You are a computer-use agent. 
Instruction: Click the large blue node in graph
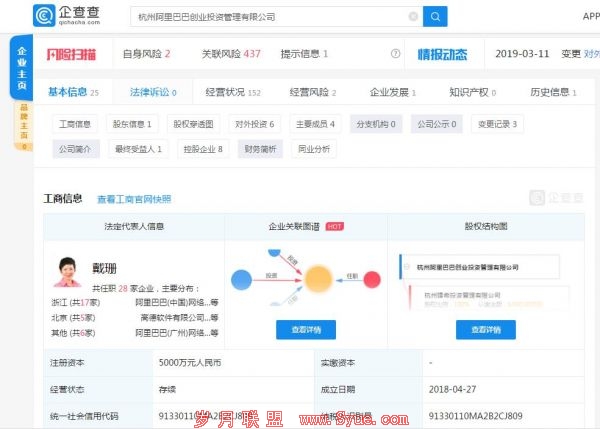click(241, 280)
